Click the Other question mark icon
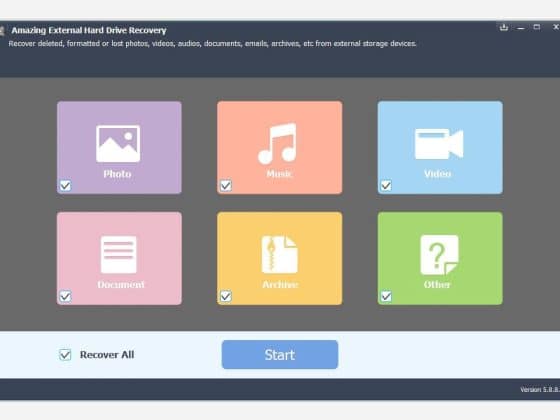The height and width of the screenshot is (420, 560). pyautogui.click(x=440, y=255)
